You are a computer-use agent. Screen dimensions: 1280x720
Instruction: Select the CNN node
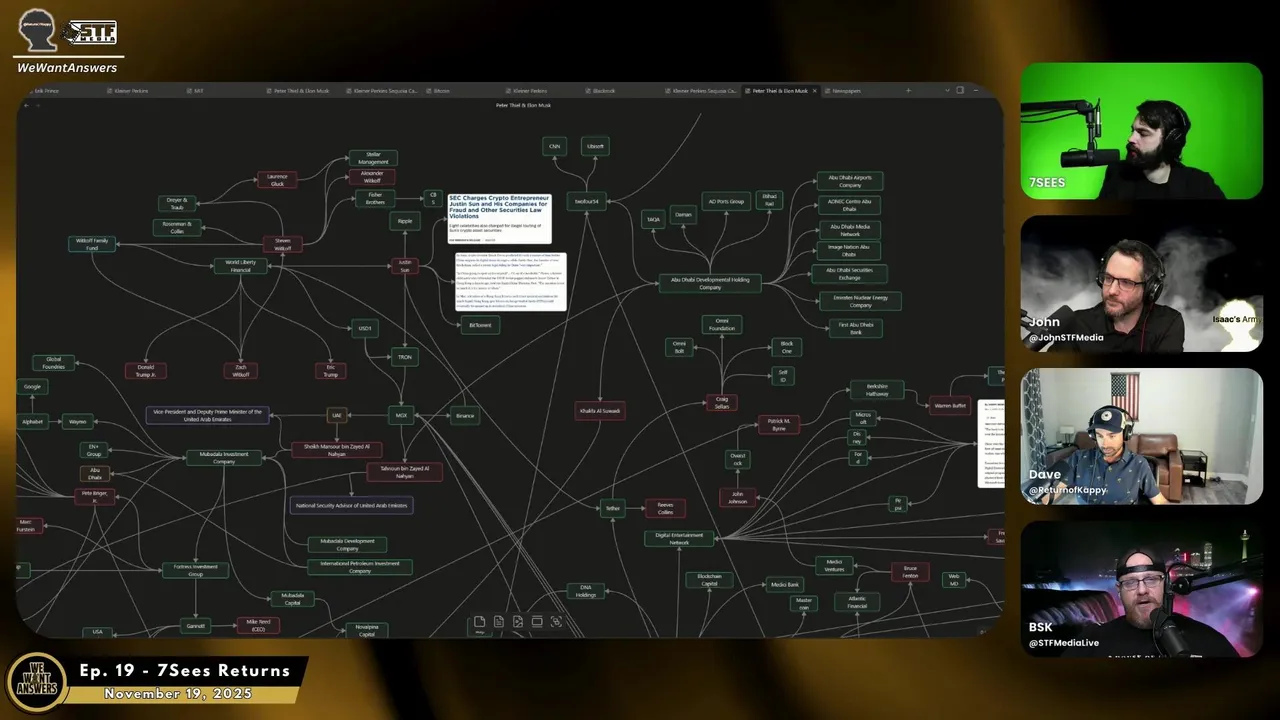(555, 146)
